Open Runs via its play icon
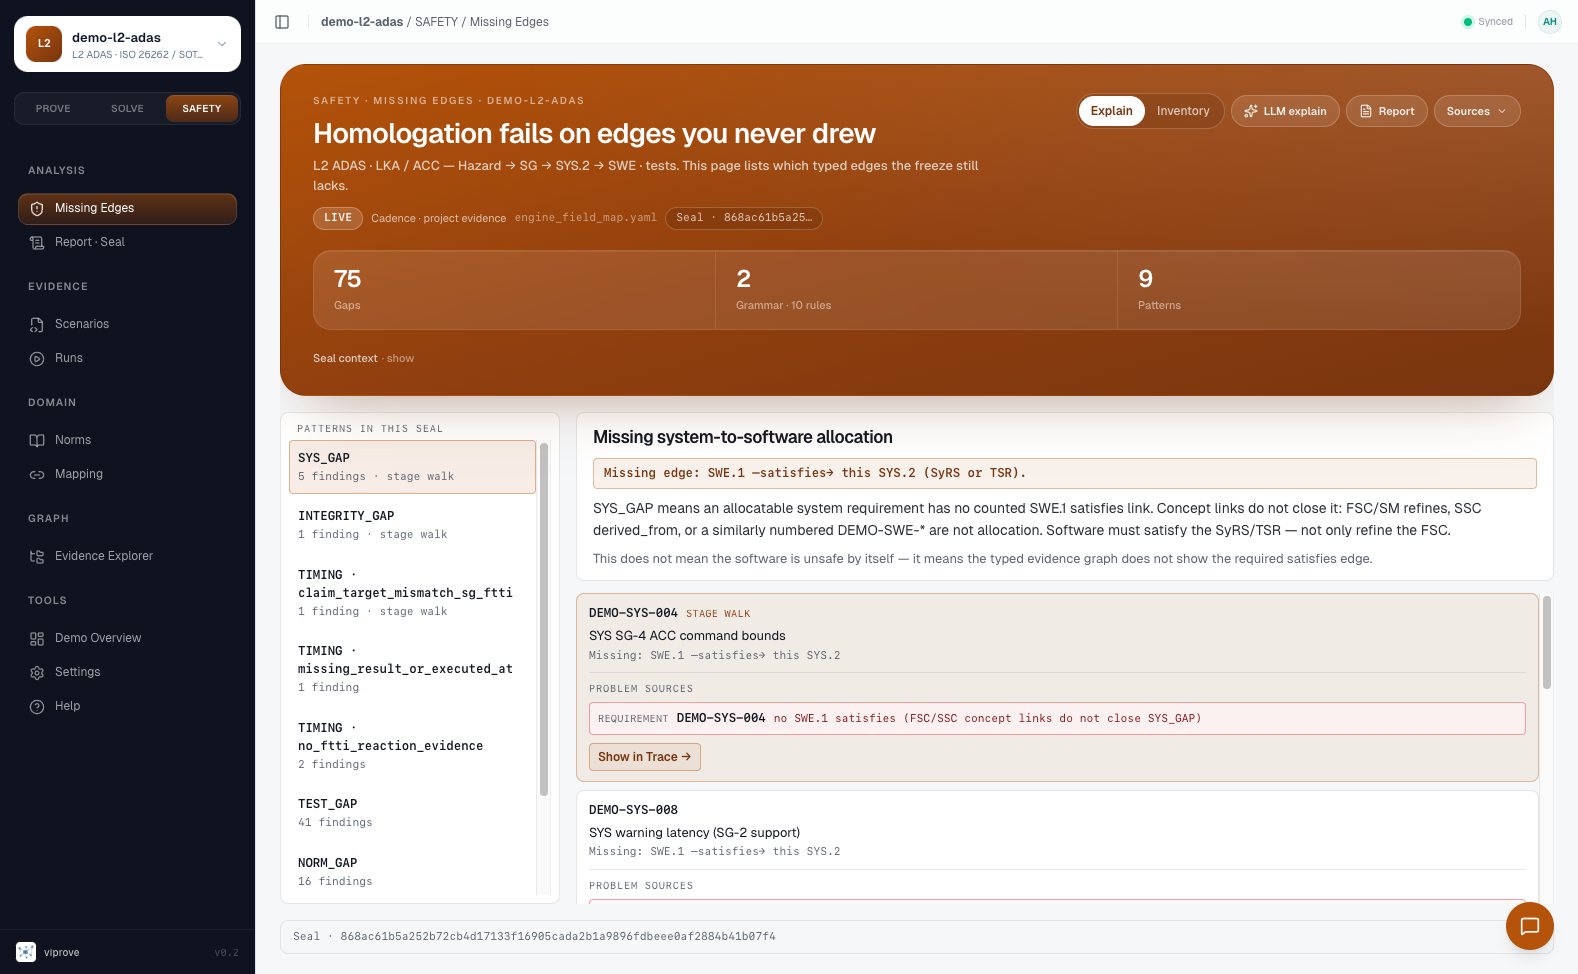Image resolution: width=1578 pixels, height=974 pixels. pos(37,358)
